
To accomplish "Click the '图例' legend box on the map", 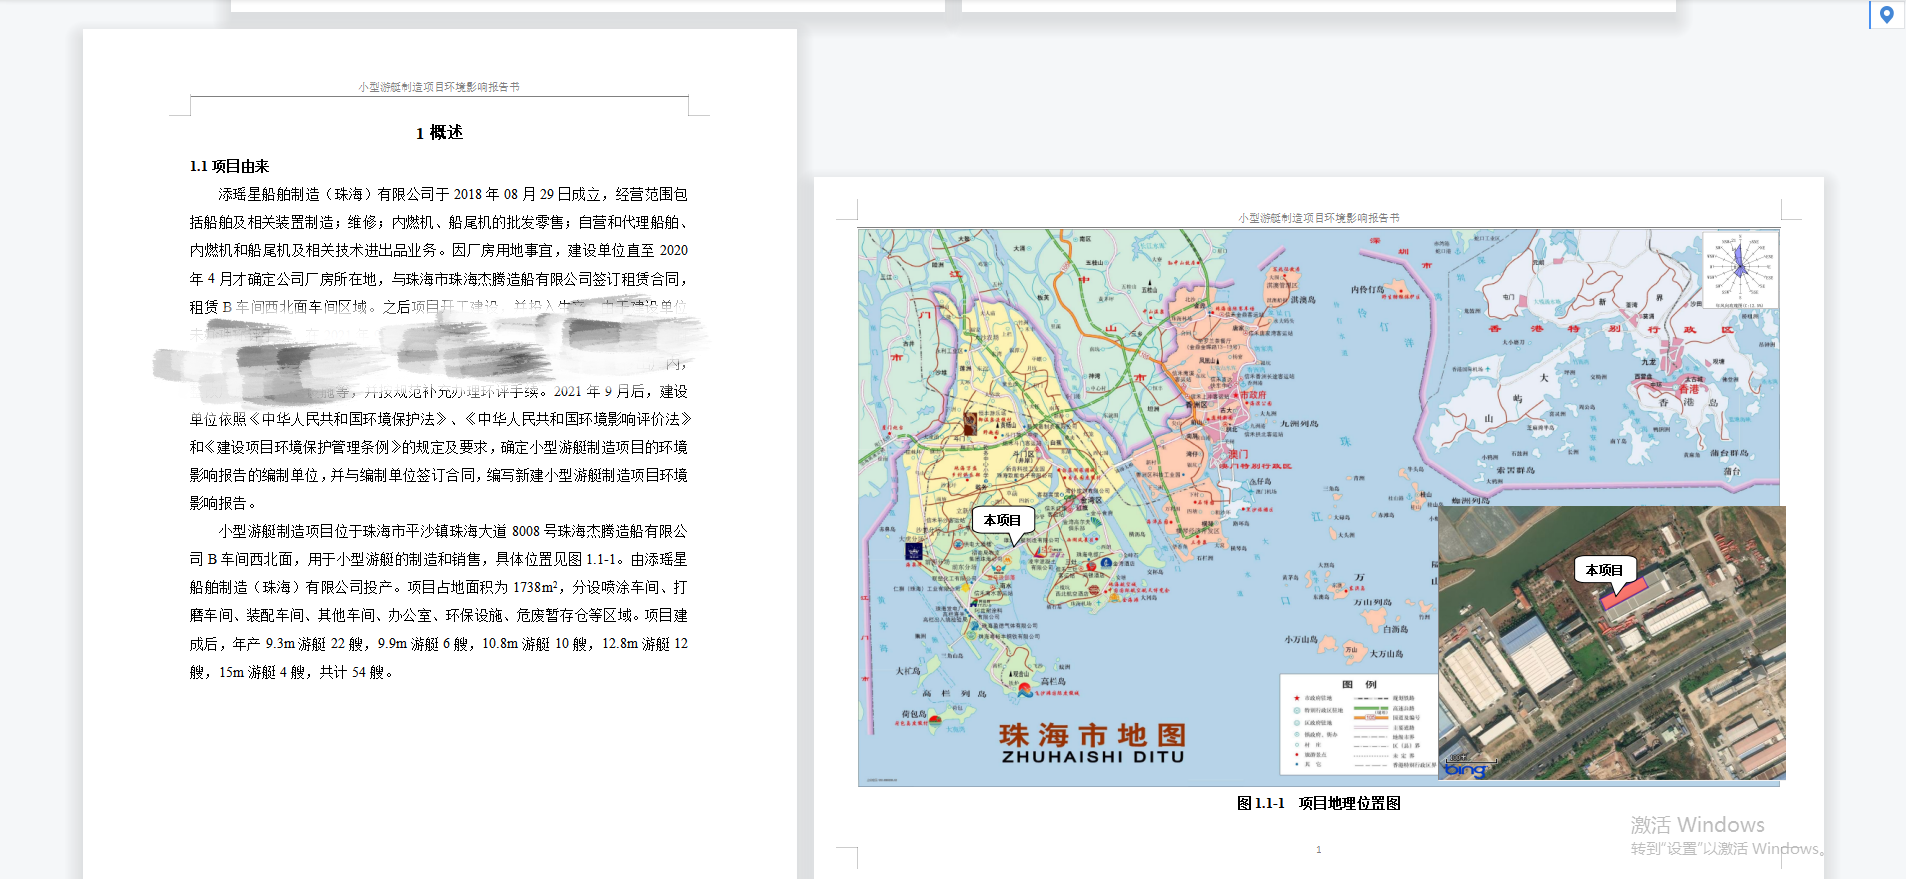I will [x=1359, y=725].
